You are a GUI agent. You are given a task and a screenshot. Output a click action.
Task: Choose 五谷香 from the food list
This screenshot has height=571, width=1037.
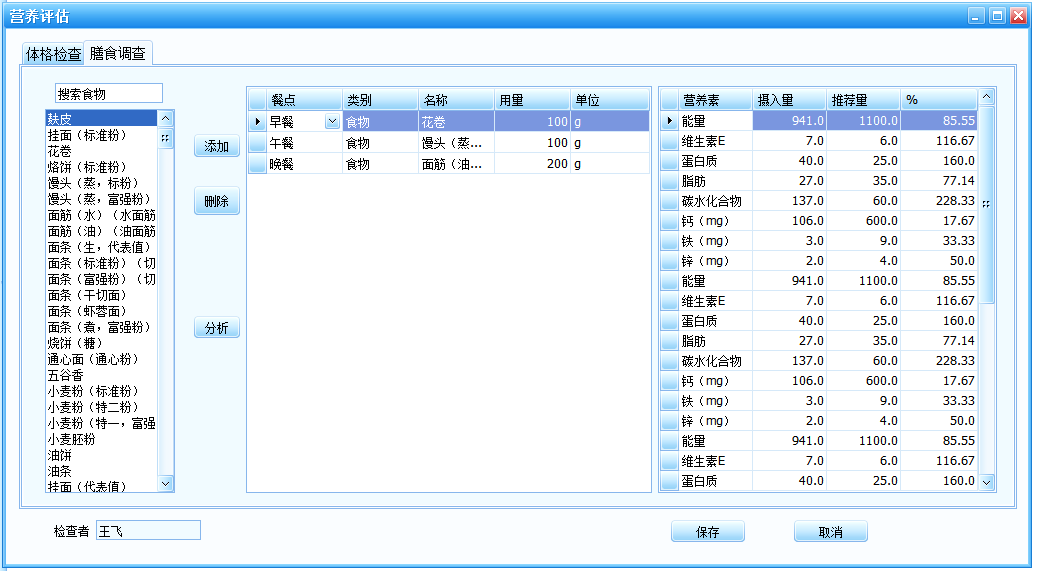(68, 375)
